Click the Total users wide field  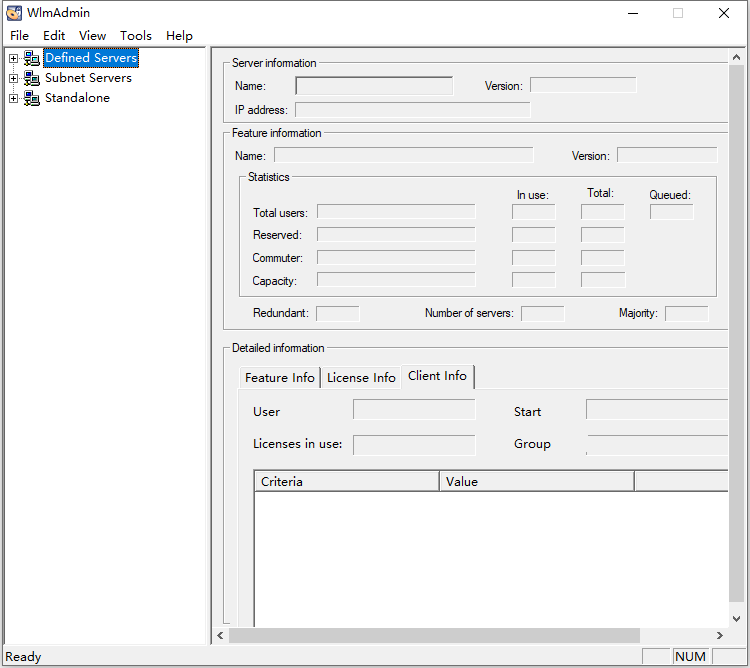tap(396, 212)
